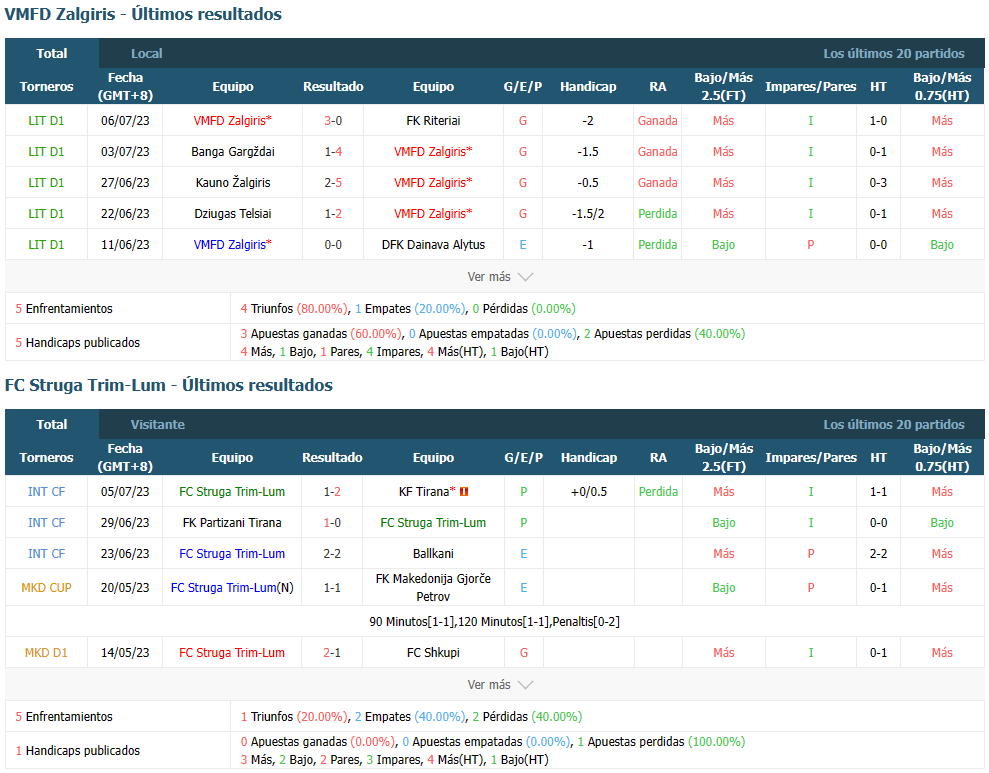Viewport: 989px width, 773px height.
Task: Select Total tab in Zalgiris table
Action: [52, 54]
